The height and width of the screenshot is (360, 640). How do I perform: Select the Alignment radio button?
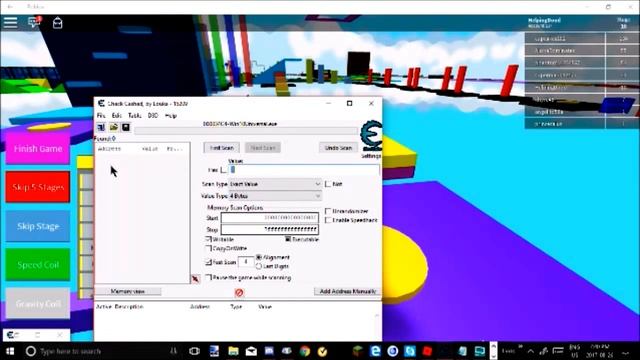click(259, 257)
